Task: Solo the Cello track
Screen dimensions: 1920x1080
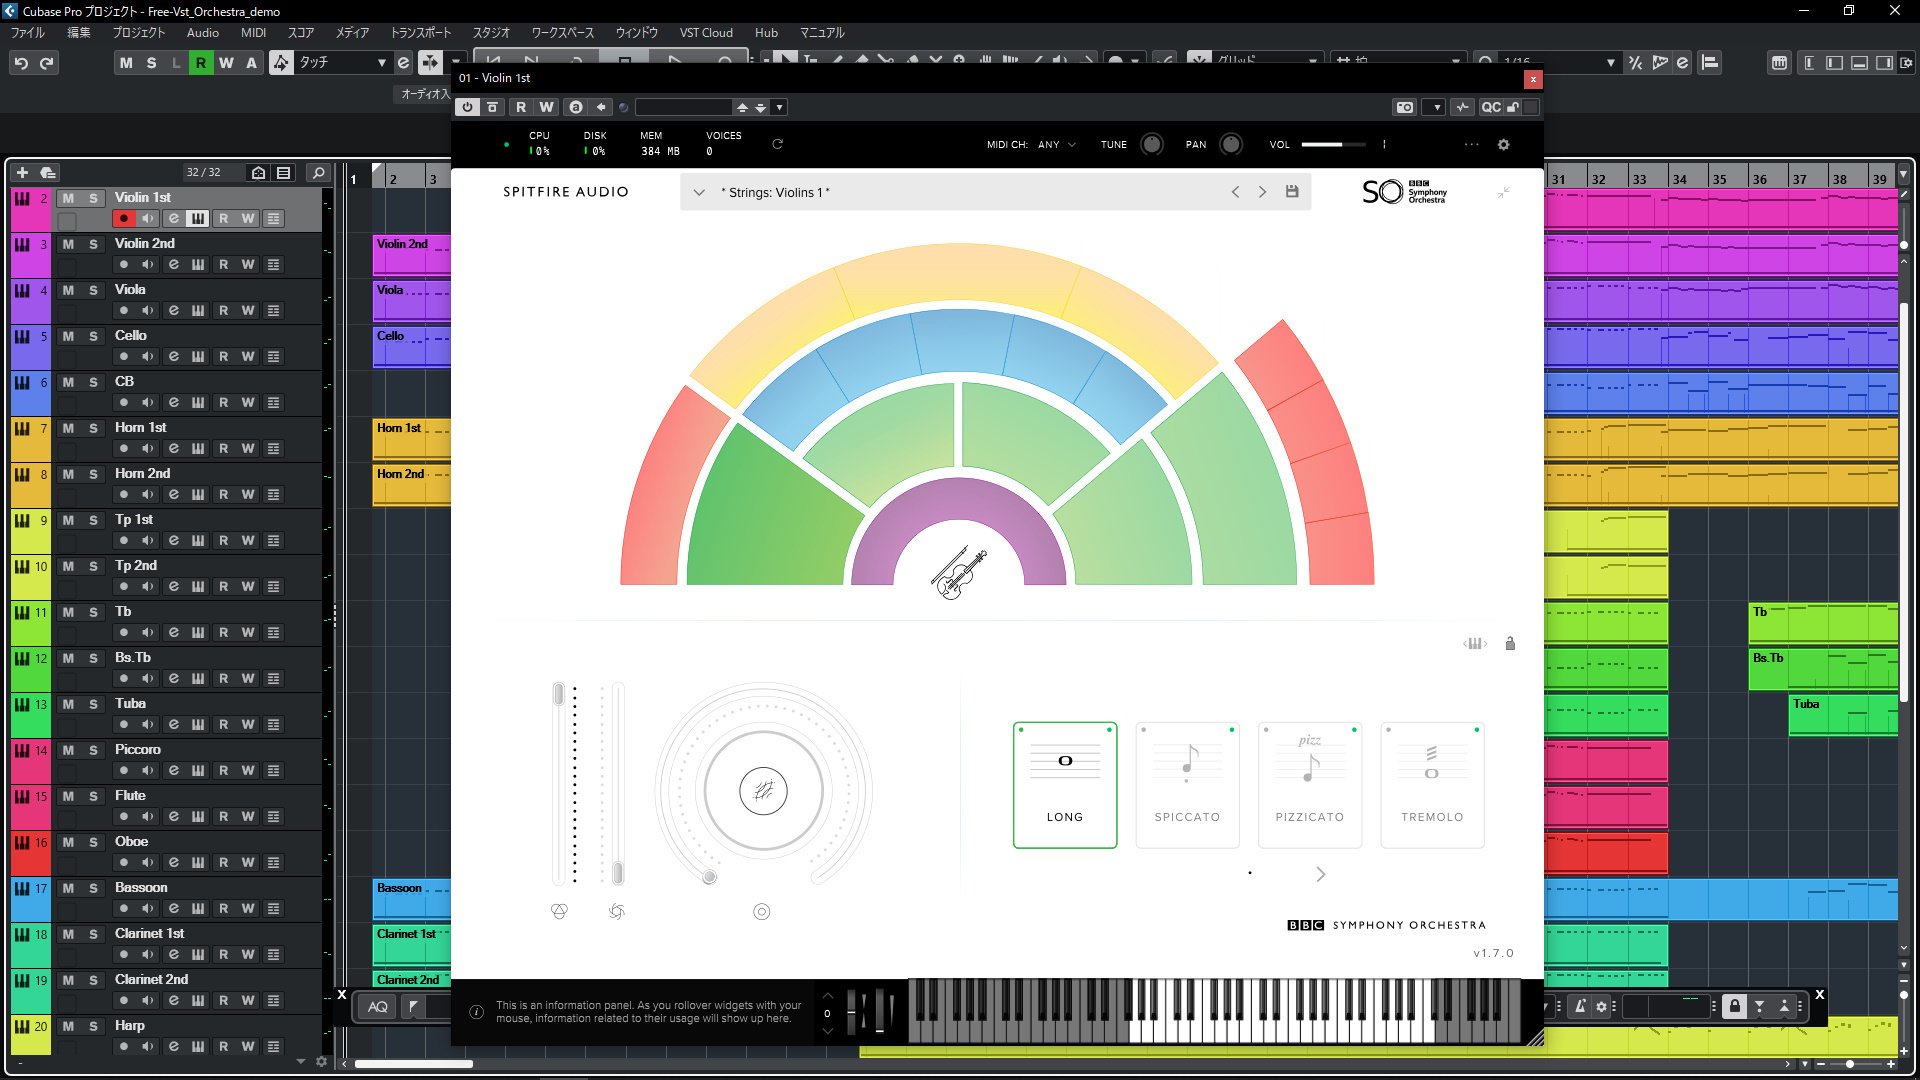Action: click(x=93, y=336)
